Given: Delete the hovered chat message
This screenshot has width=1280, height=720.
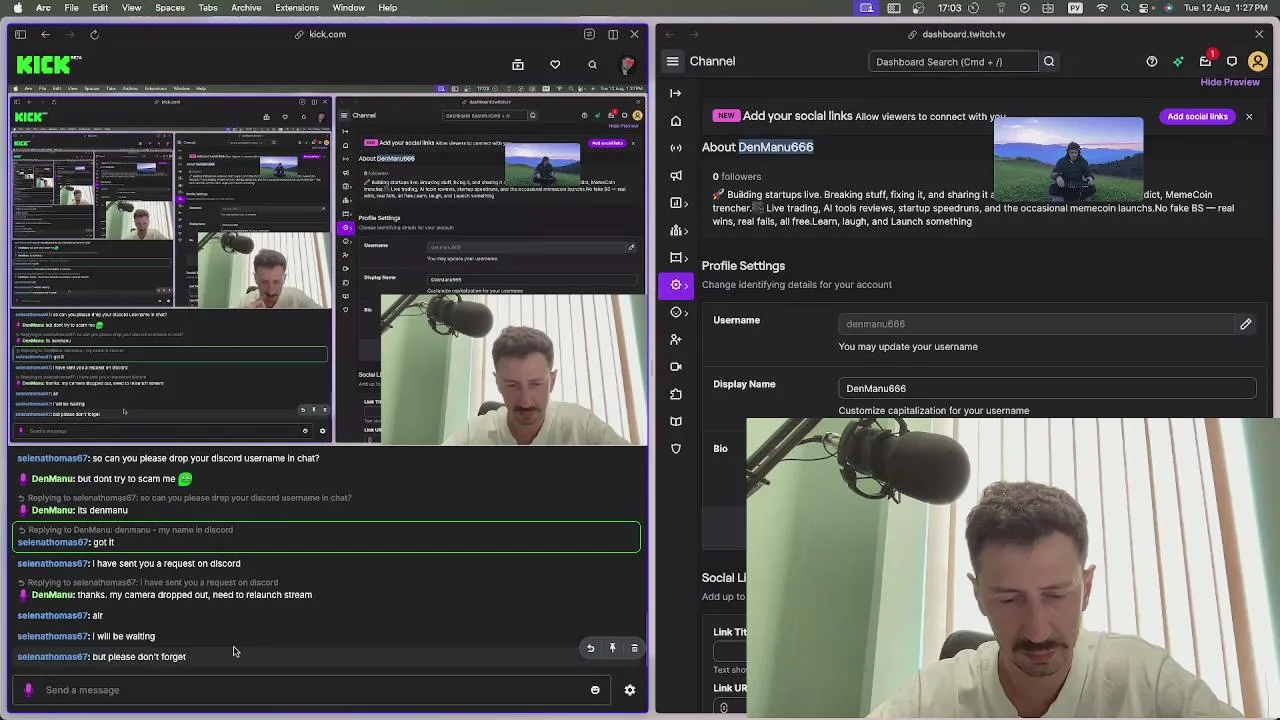Looking at the screenshot, I should (x=634, y=648).
